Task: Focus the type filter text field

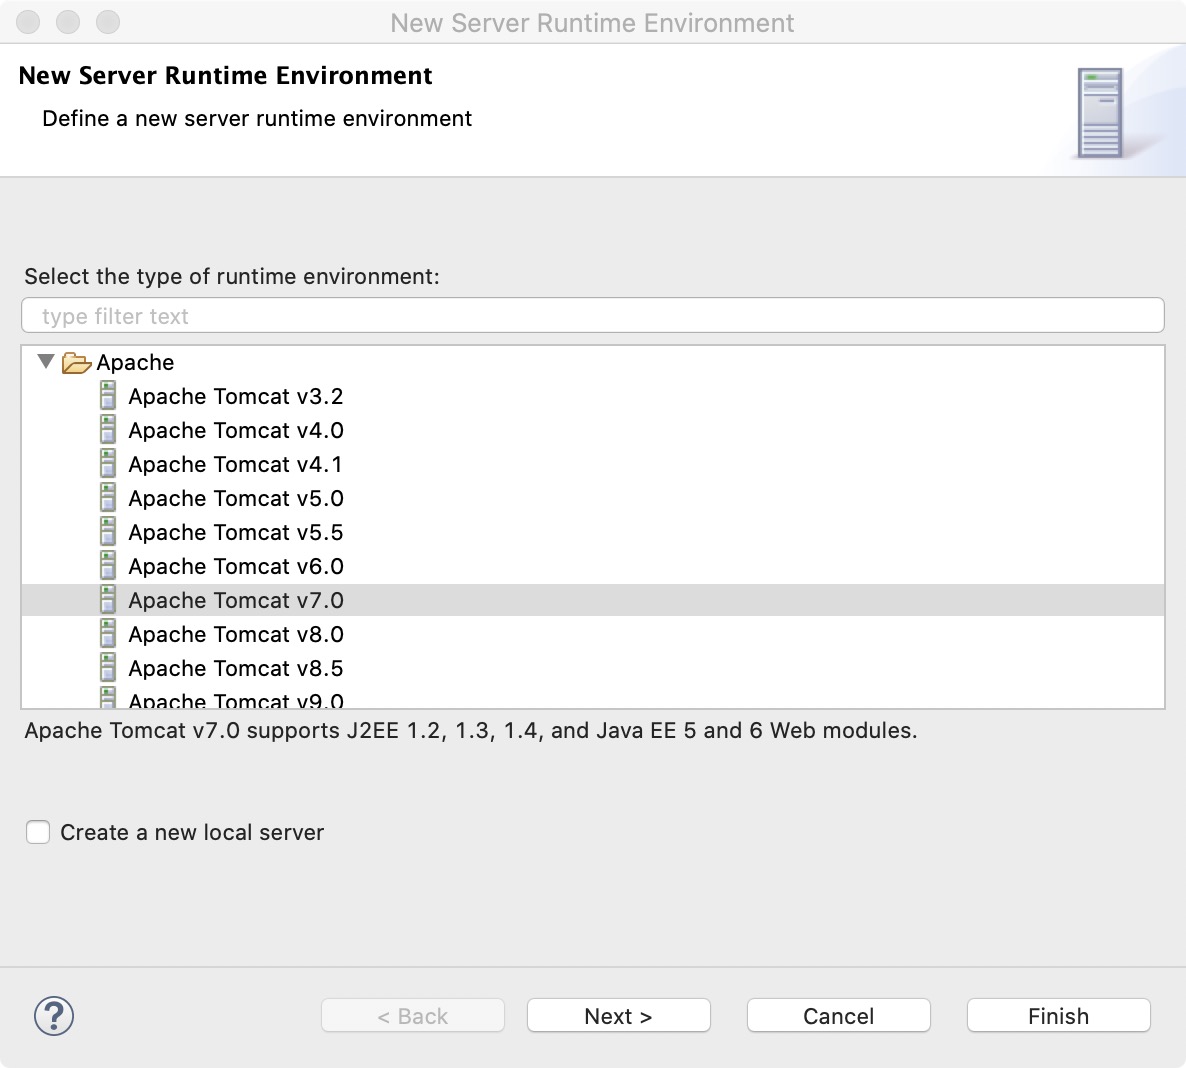Action: click(593, 315)
